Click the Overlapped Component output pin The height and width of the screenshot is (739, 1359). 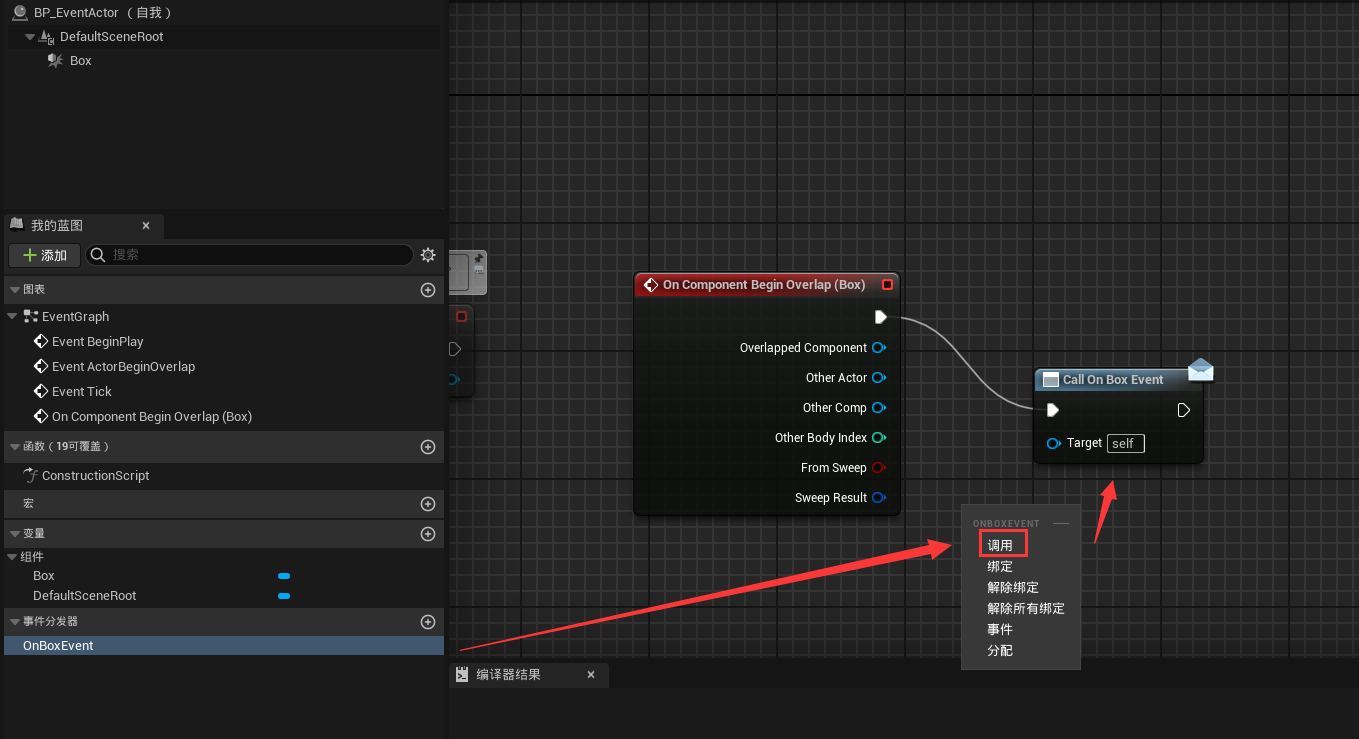coord(879,348)
